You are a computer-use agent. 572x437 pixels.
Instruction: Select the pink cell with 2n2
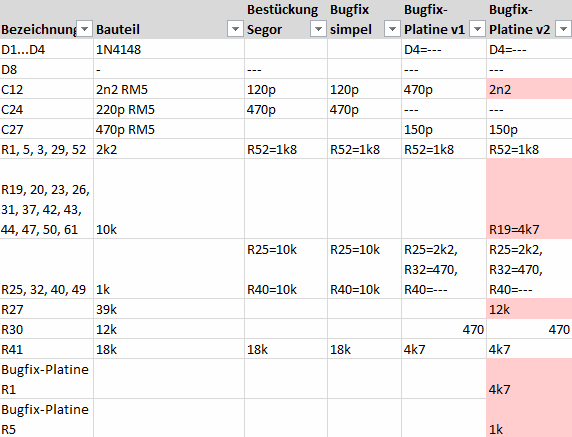point(529,89)
